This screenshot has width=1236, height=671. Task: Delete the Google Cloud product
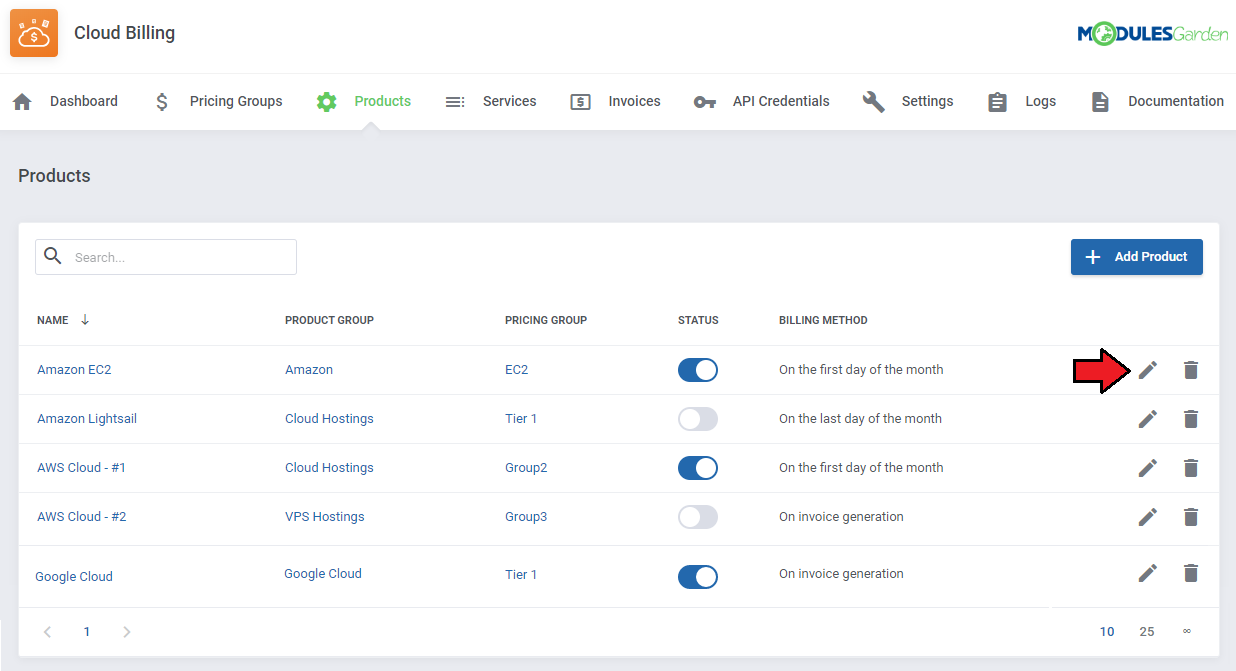tap(1190, 573)
